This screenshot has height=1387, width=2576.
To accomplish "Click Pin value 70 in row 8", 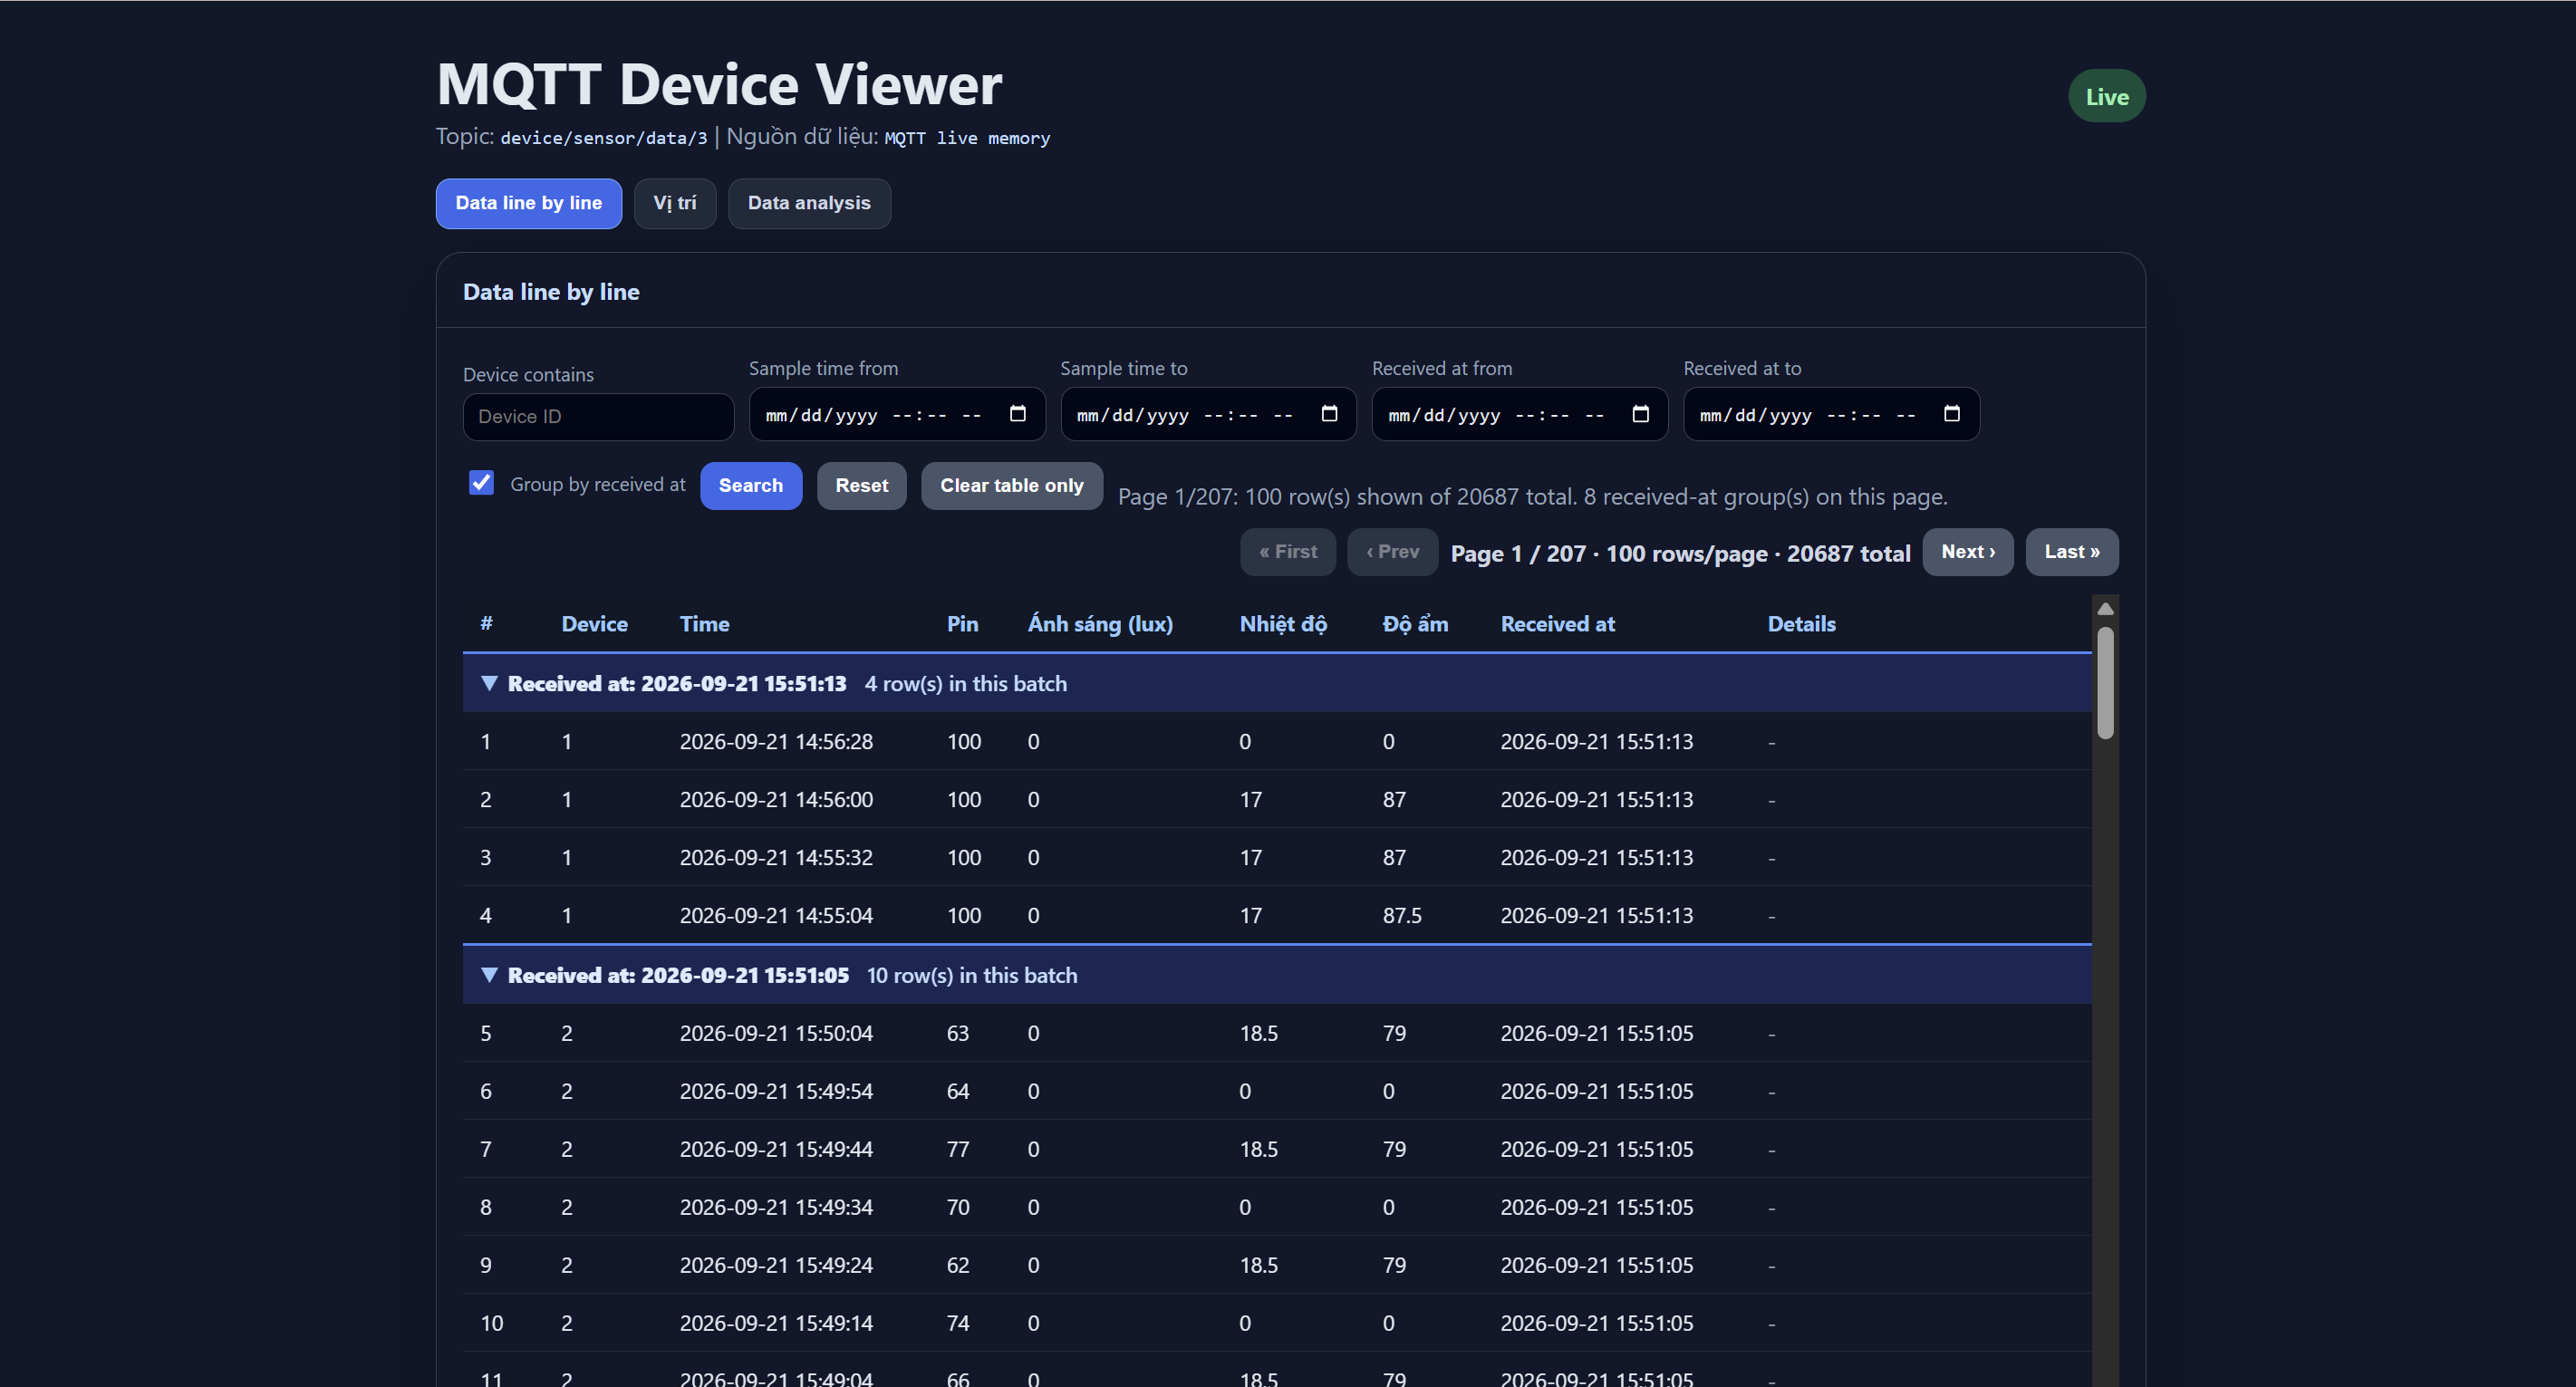I will point(958,1208).
